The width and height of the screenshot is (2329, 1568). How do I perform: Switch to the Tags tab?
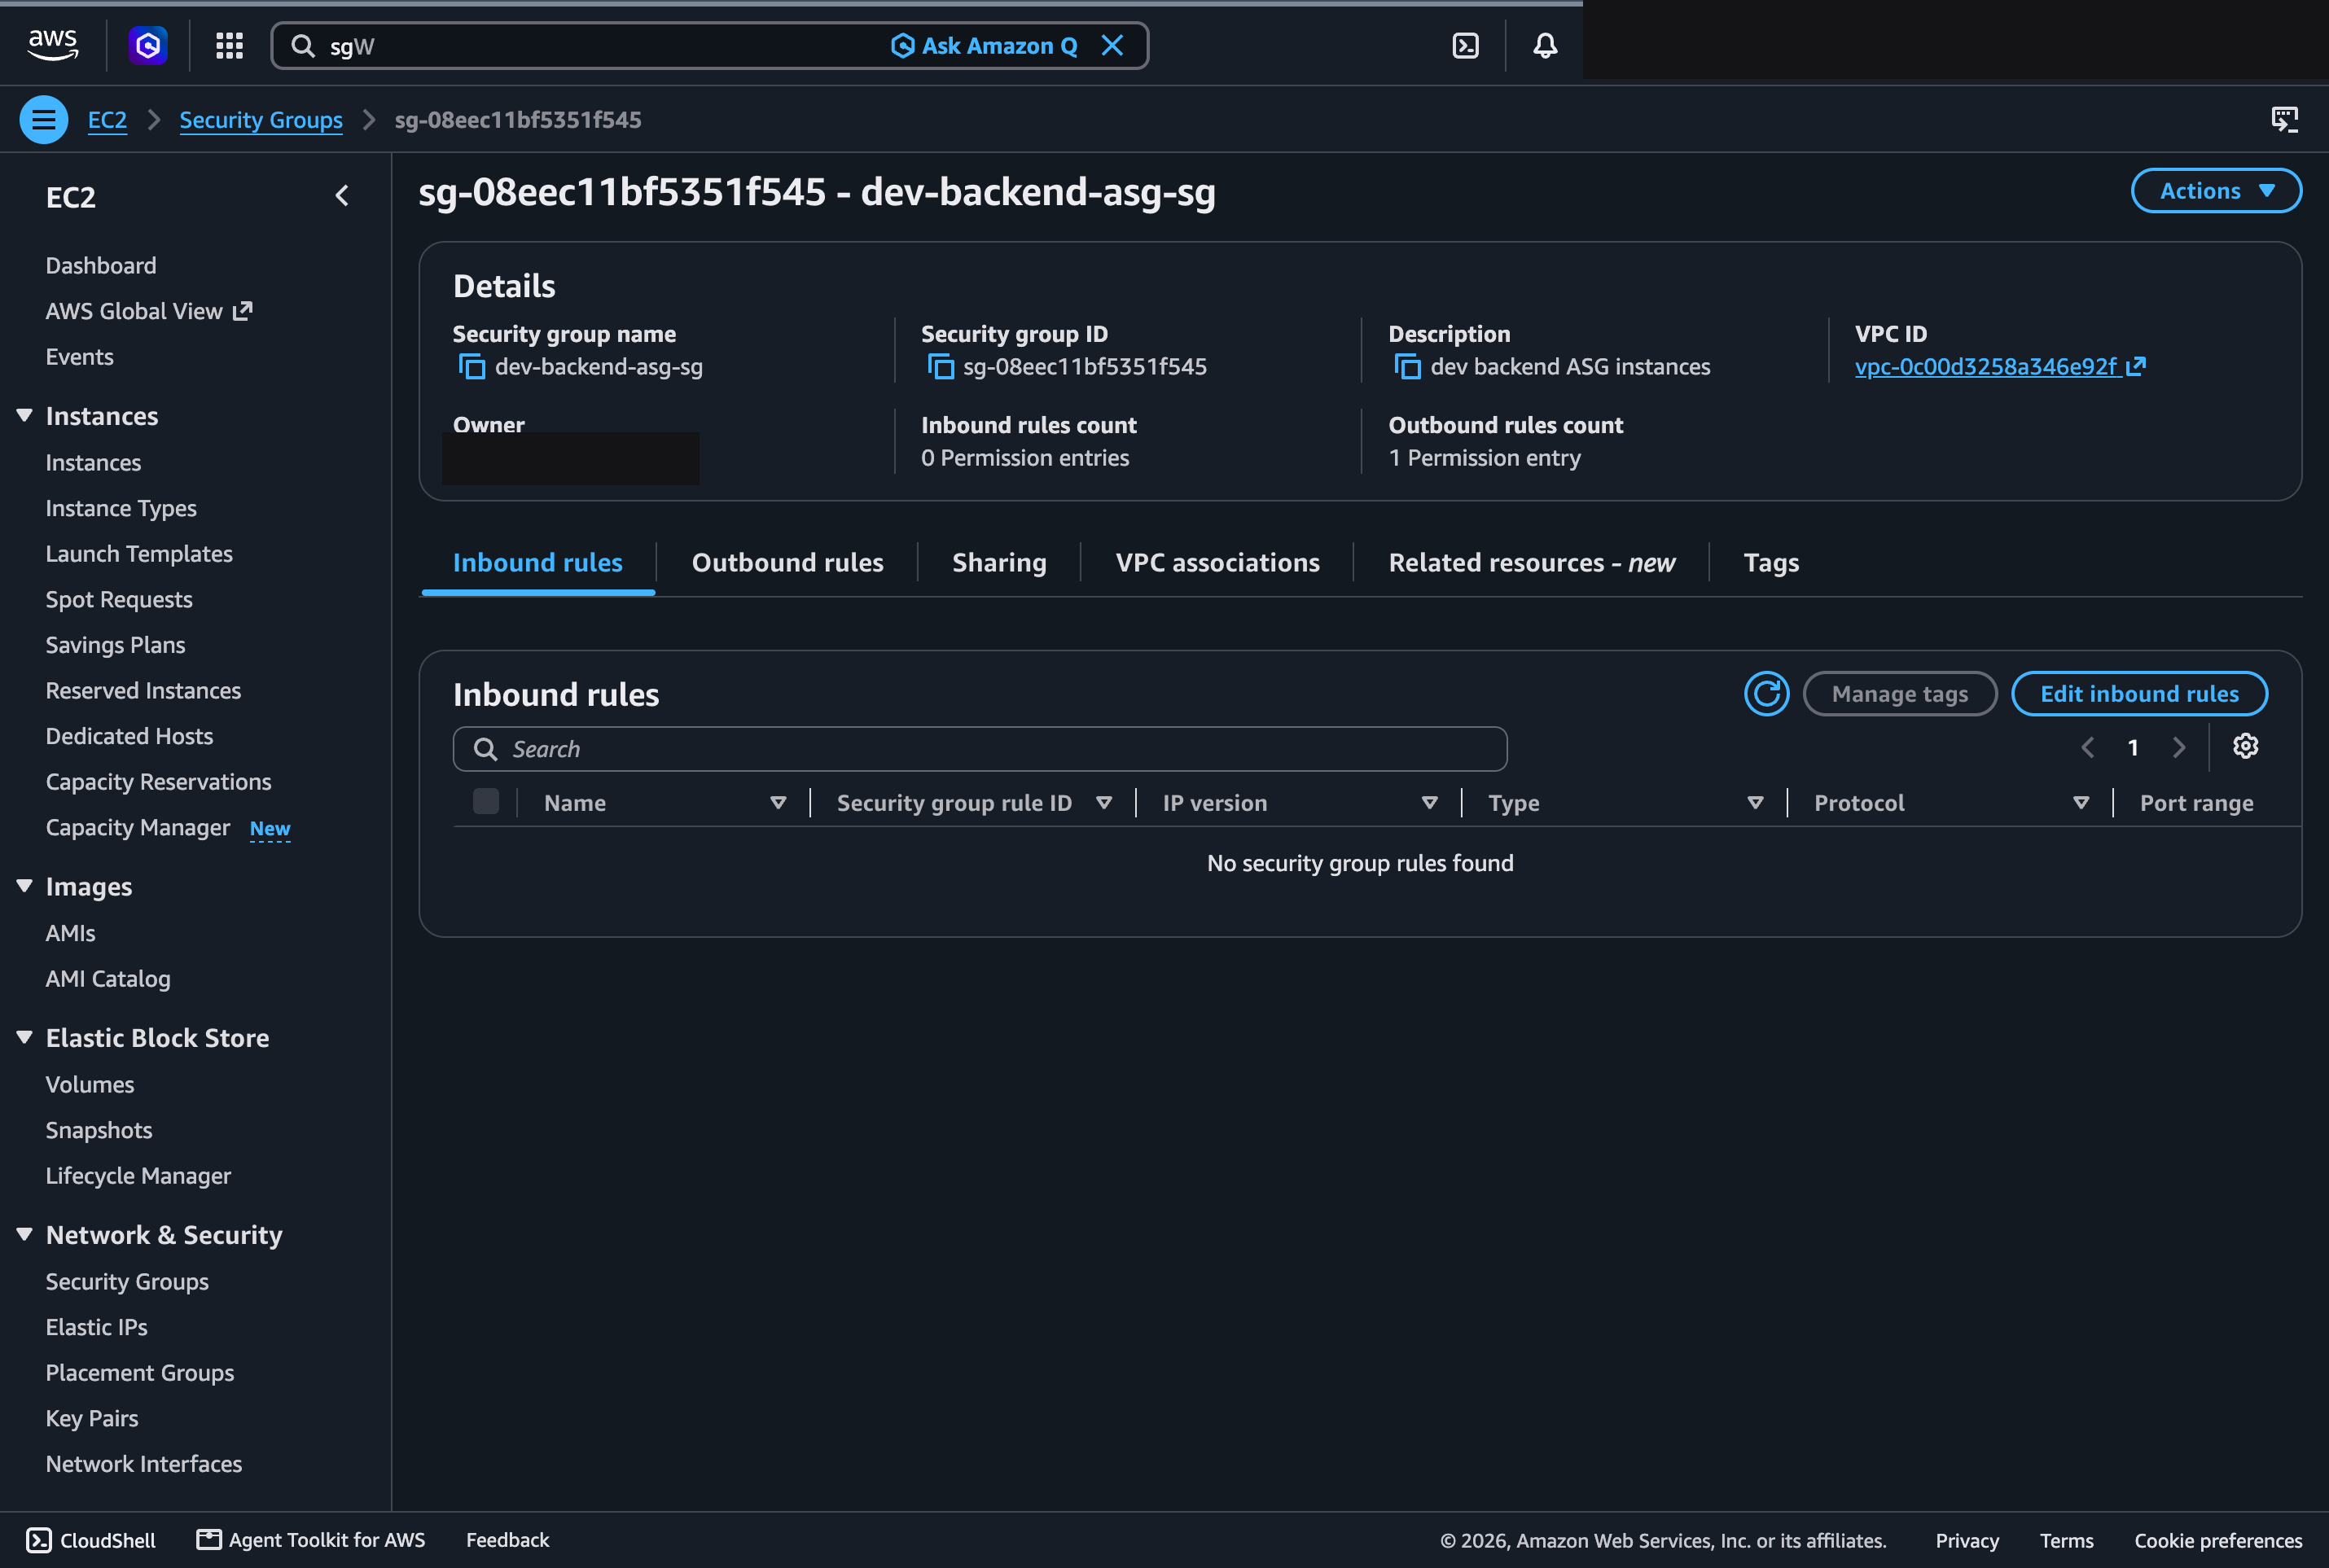(x=1771, y=563)
